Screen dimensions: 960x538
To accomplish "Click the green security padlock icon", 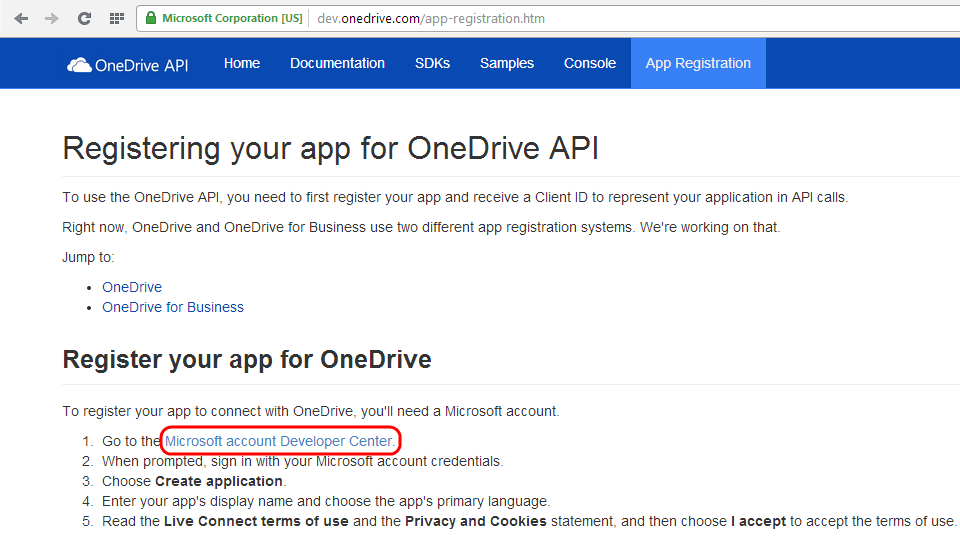I will (151, 18).
